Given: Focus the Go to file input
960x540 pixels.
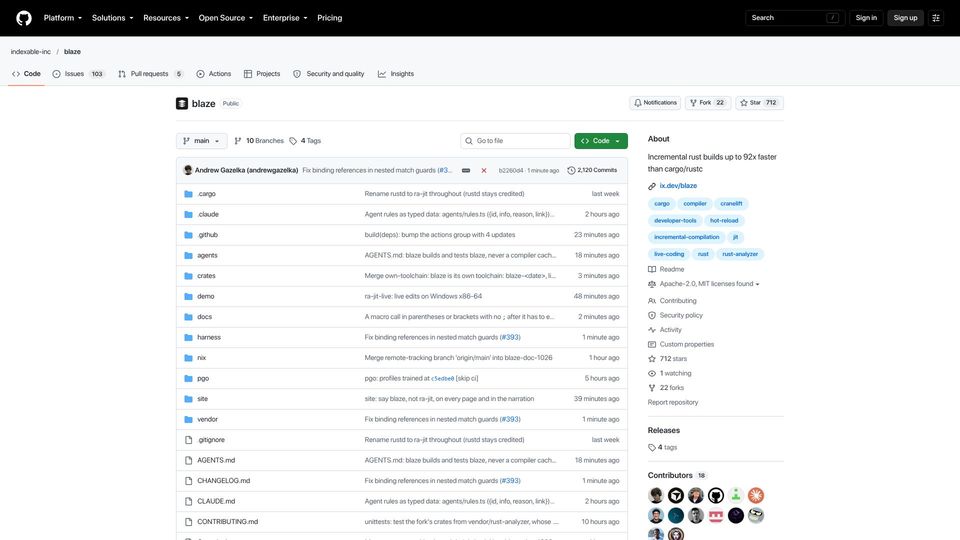Looking at the screenshot, I should pyautogui.click(x=515, y=141).
